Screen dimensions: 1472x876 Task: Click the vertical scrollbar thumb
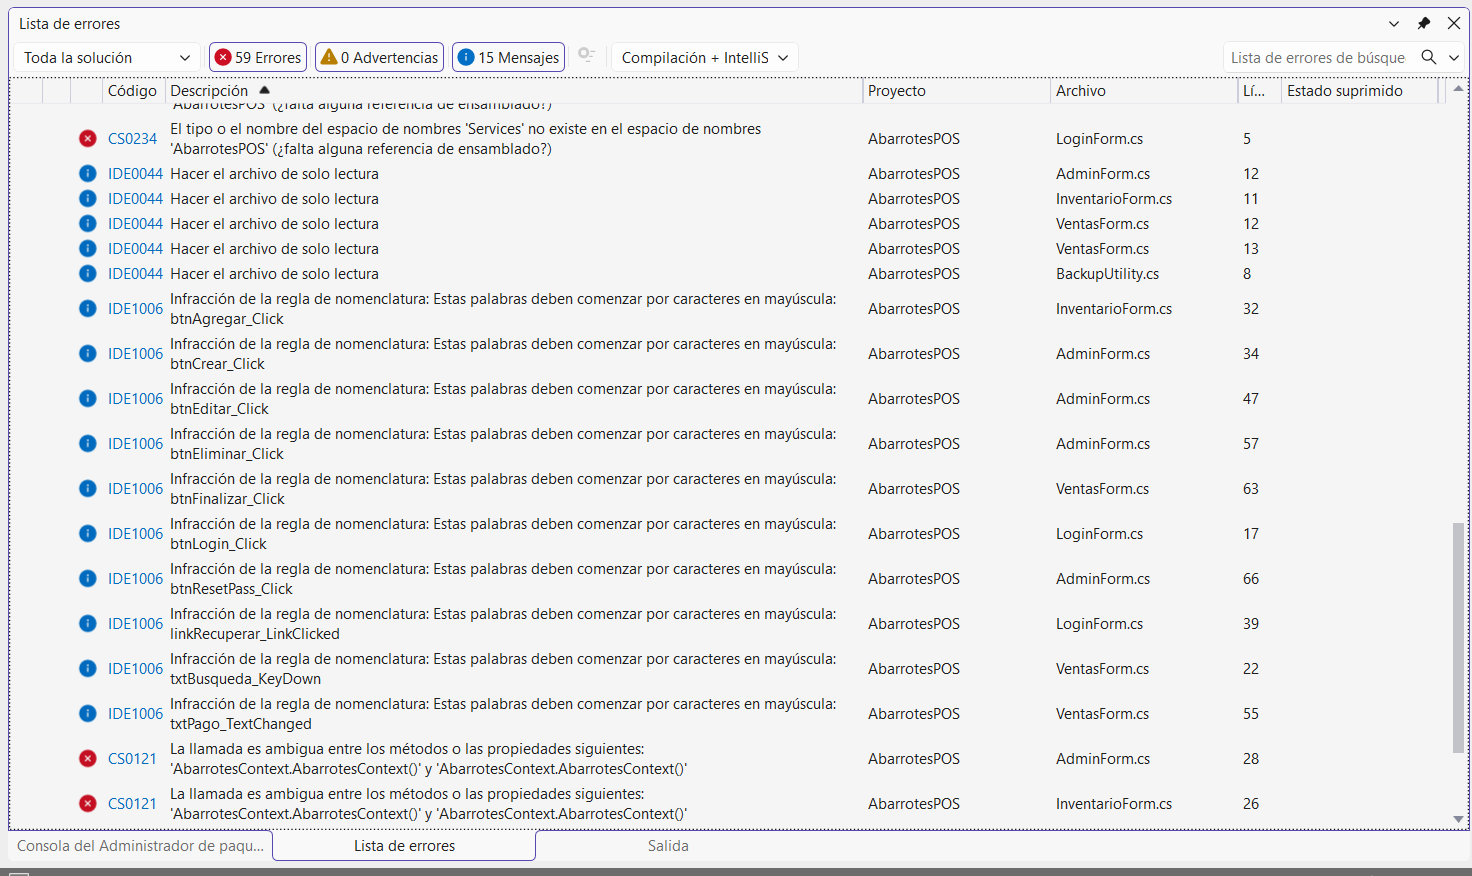(1458, 635)
